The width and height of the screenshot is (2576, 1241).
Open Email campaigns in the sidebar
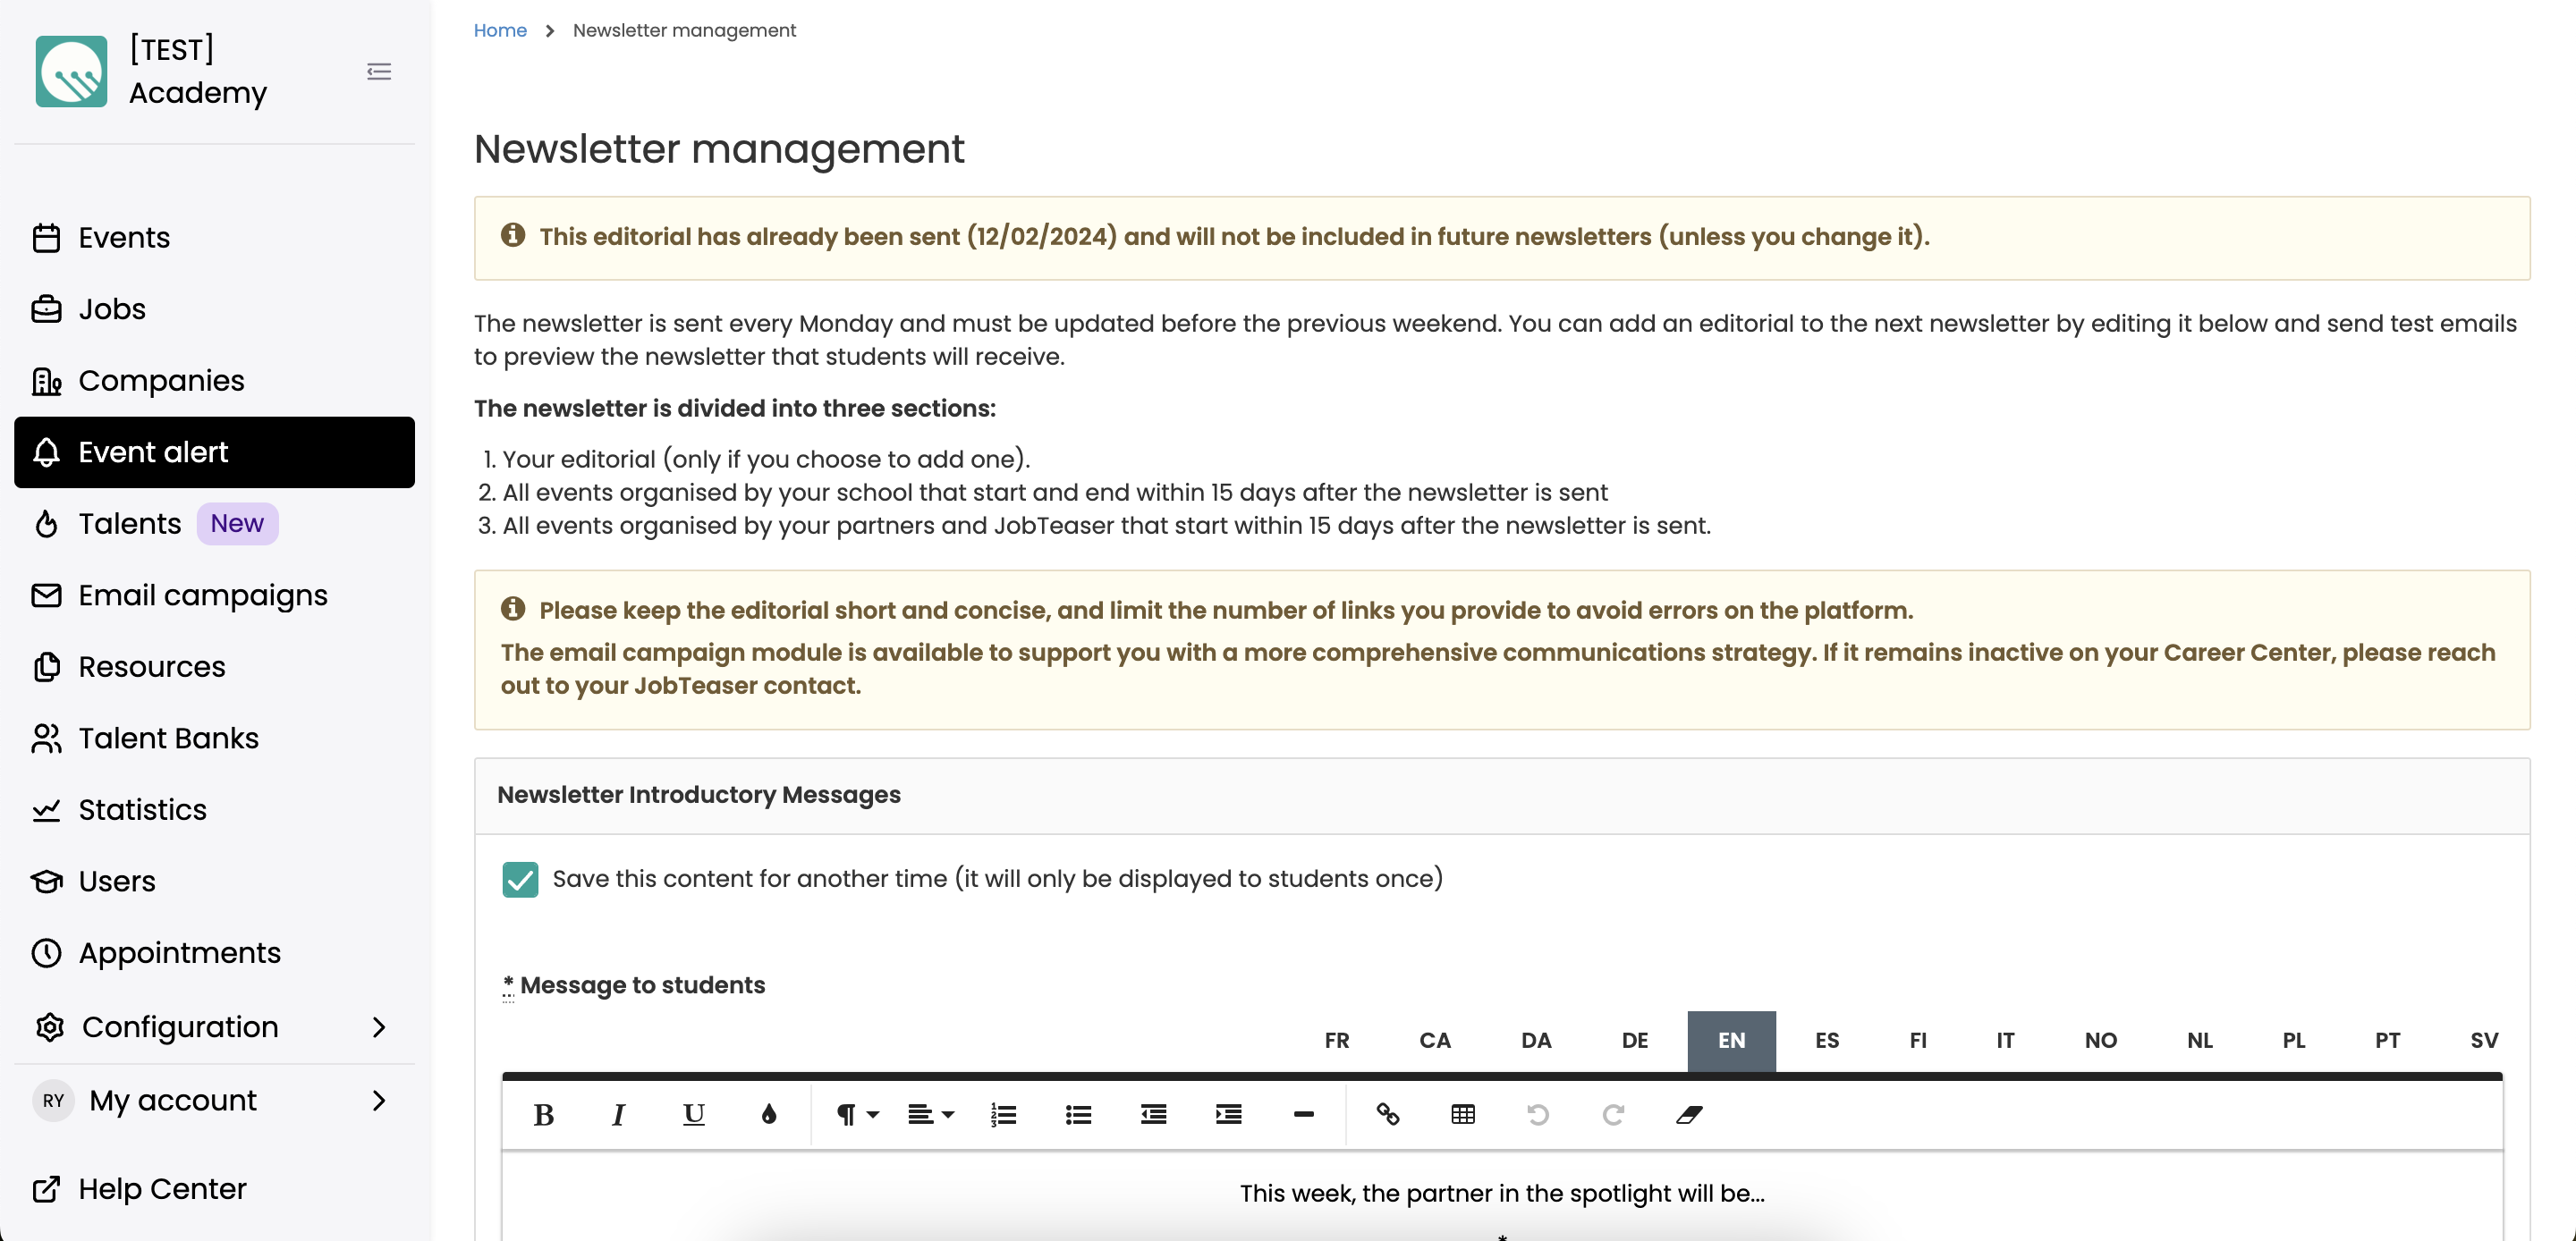pyautogui.click(x=214, y=595)
